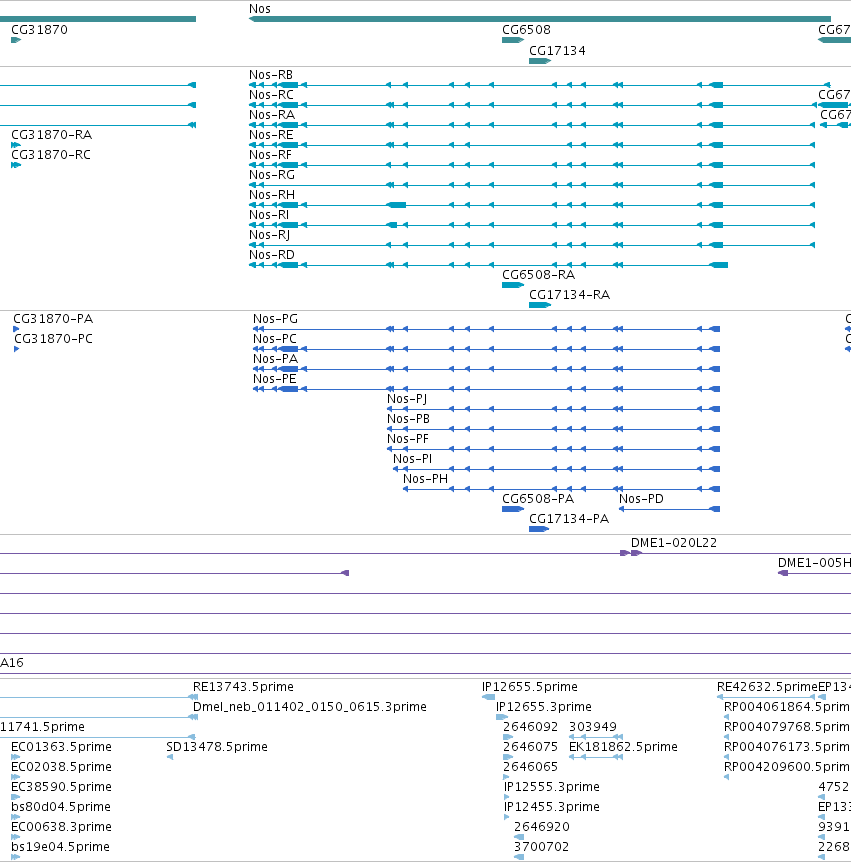This screenshot has width=851, height=862.
Task: Select the Nos-RH transcript label
Action: (272, 195)
